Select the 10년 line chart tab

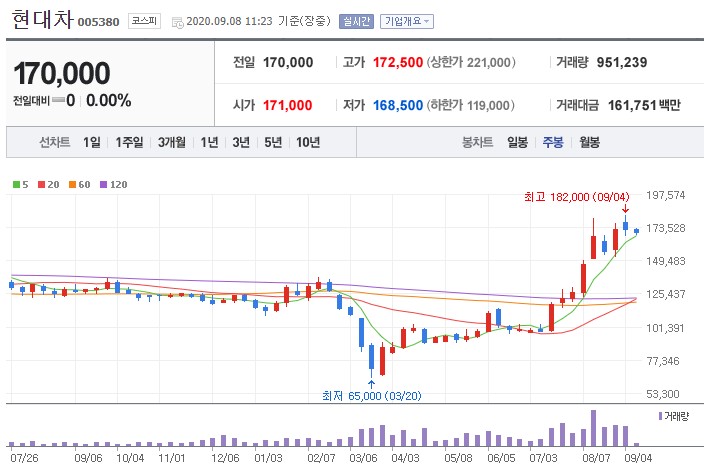click(x=308, y=142)
